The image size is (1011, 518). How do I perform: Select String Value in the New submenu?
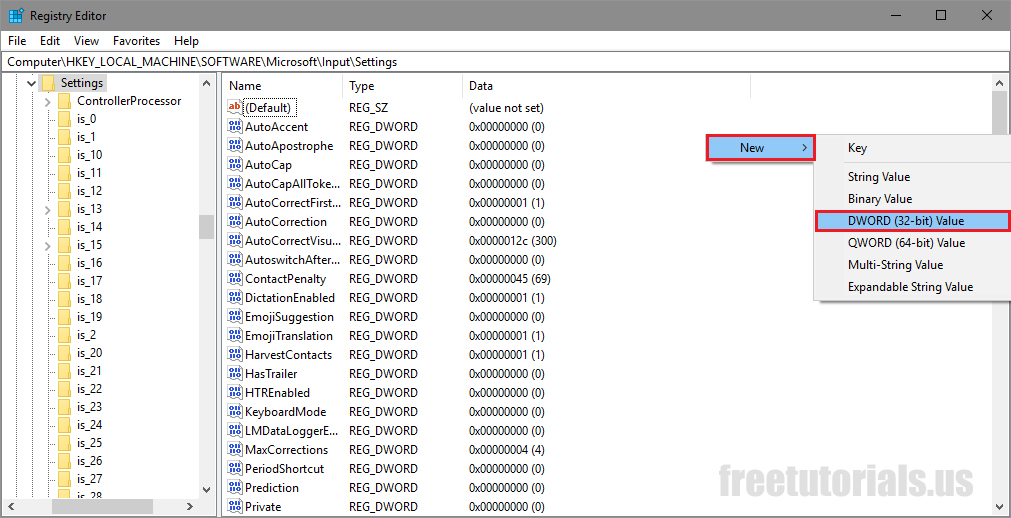[x=879, y=177]
